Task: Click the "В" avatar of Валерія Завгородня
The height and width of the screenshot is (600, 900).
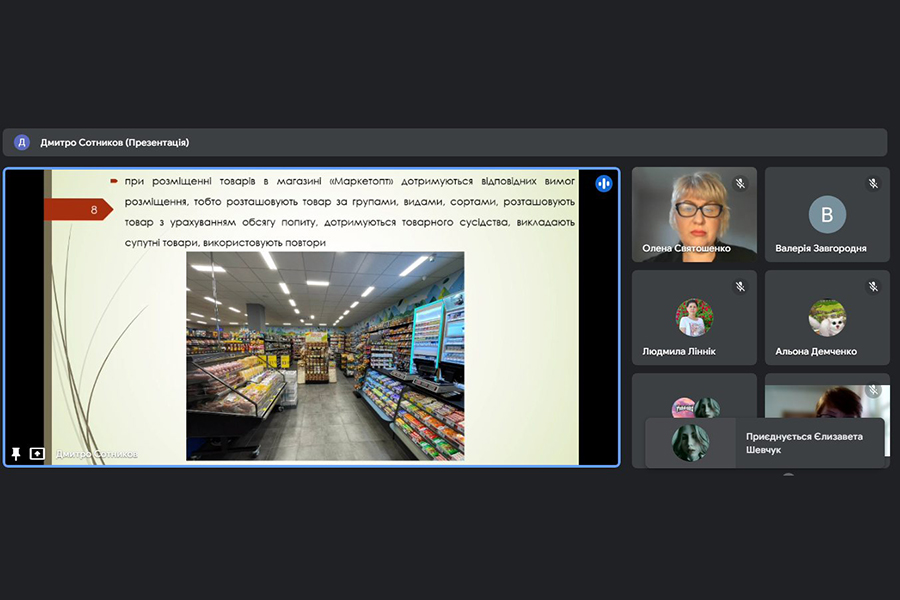Action: [x=827, y=214]
